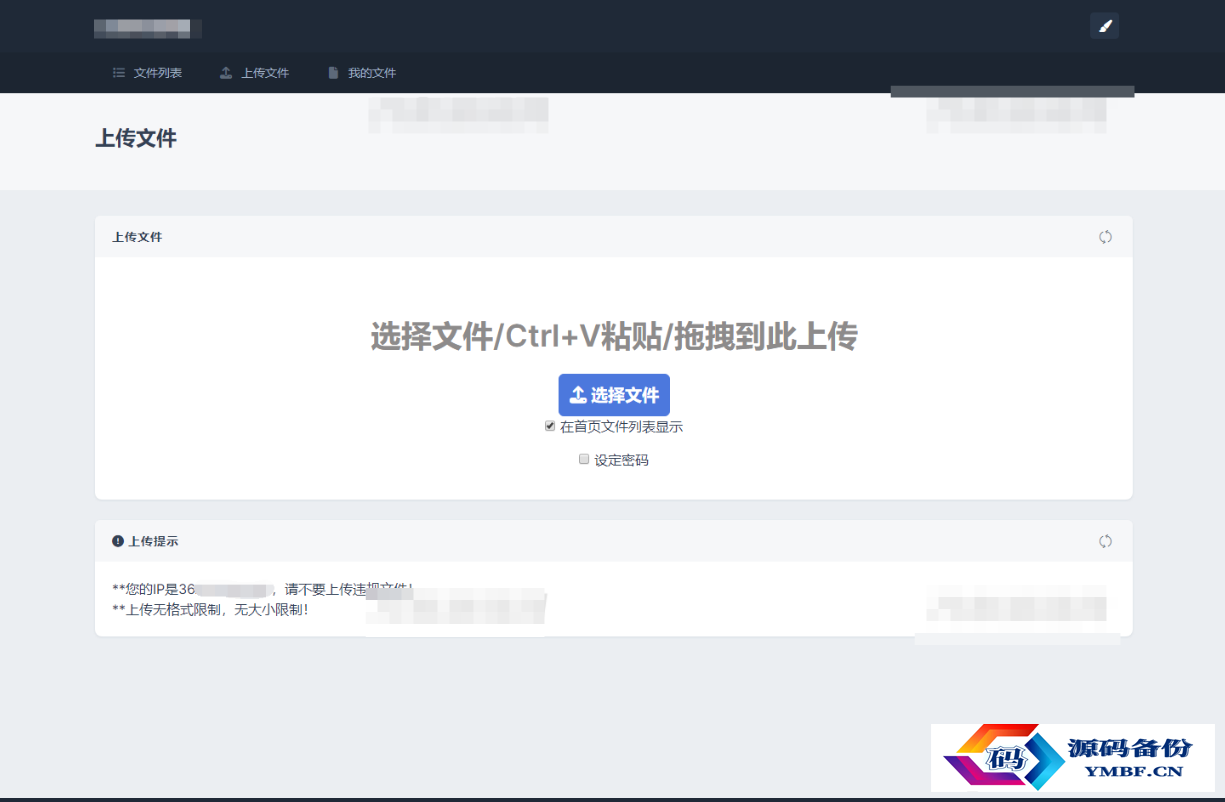Click the site logo in header
The width and height of the screenshot is (1225, 802).
coord(148,28)
